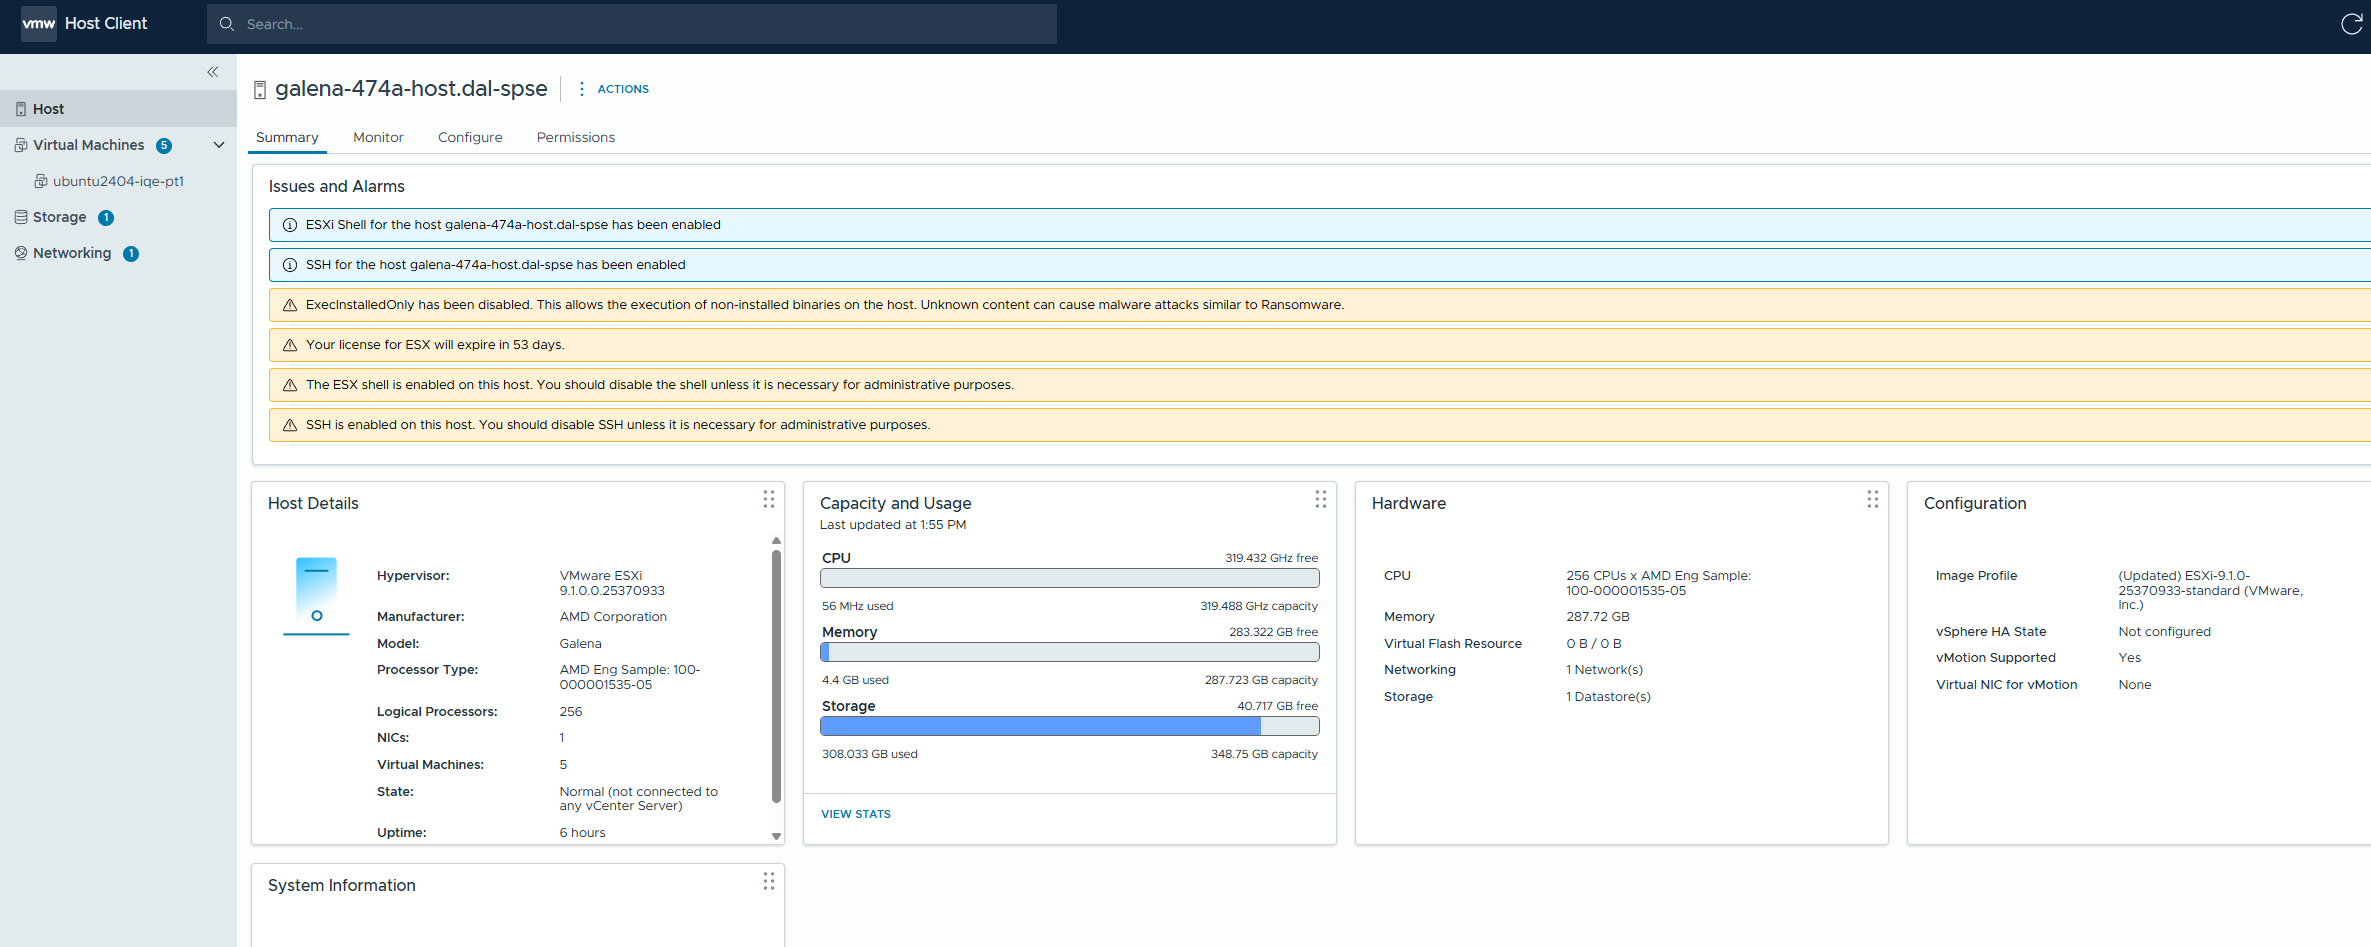Open ubuntu2404-iqe-pt1 virtual machine
Screen dimensions: 2371x947
coord(118,181)
